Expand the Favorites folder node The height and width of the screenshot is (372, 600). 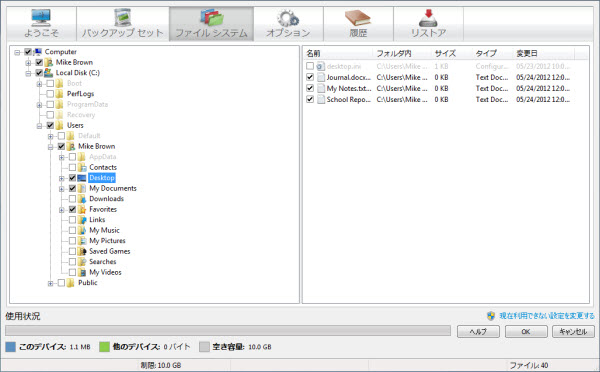[62, 210]
